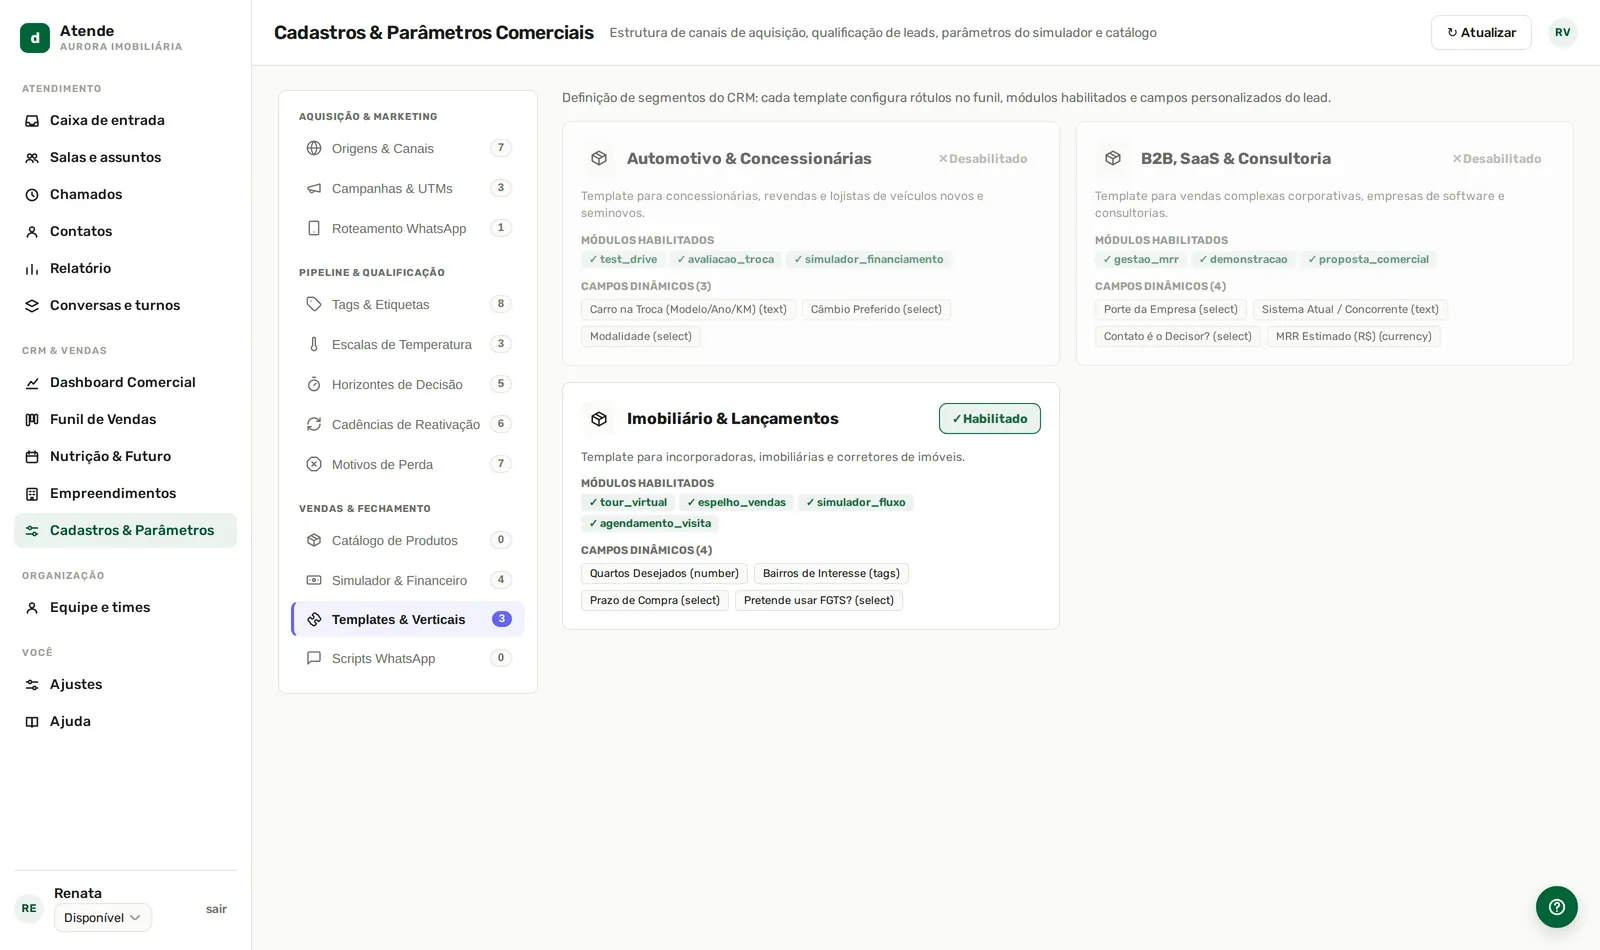Click the Conversas e turnos layers icon

pos(32,306)
